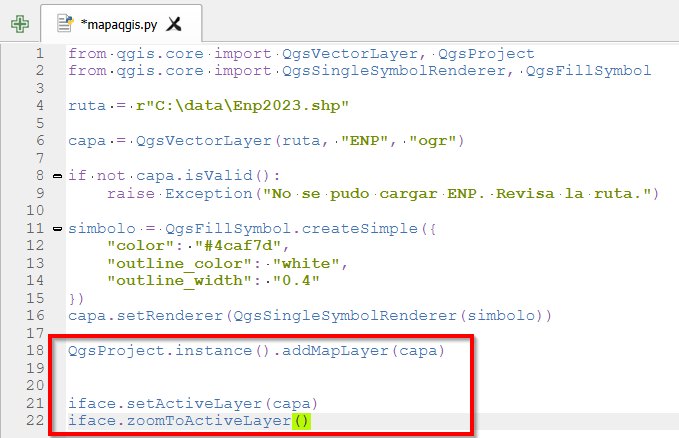This screenshot has width=679, height=438.
Task: Click line number 1 in the margin
Action: [38, 53]
